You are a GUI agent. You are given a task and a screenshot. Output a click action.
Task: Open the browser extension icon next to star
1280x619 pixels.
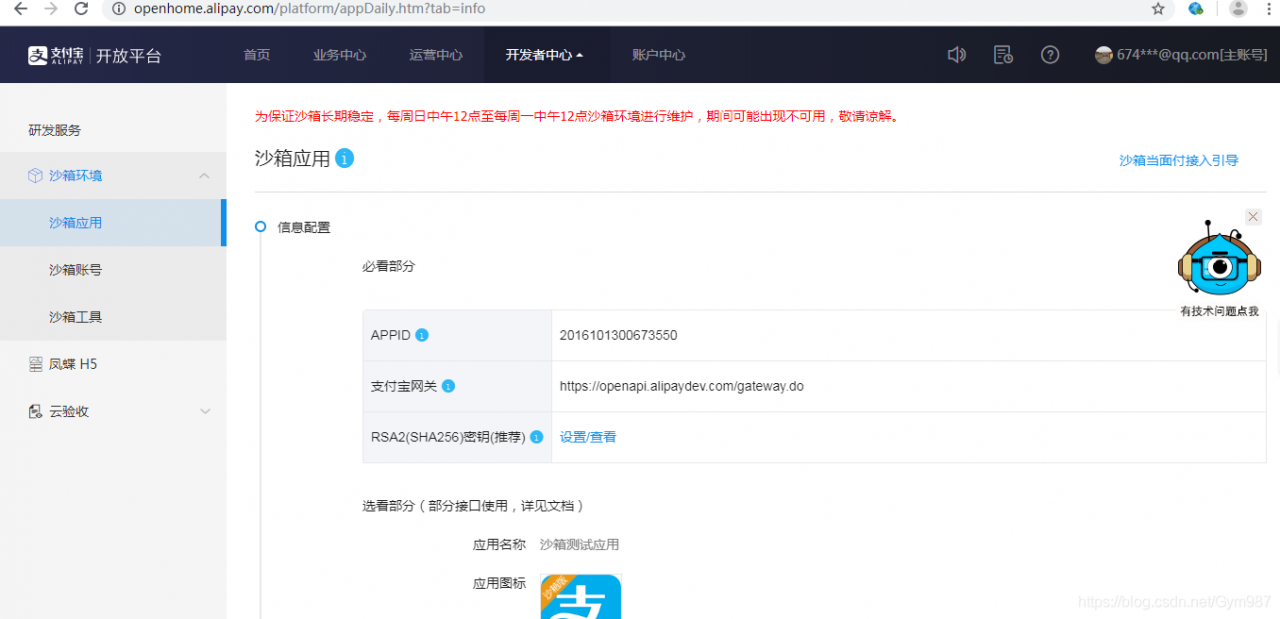1196,9
